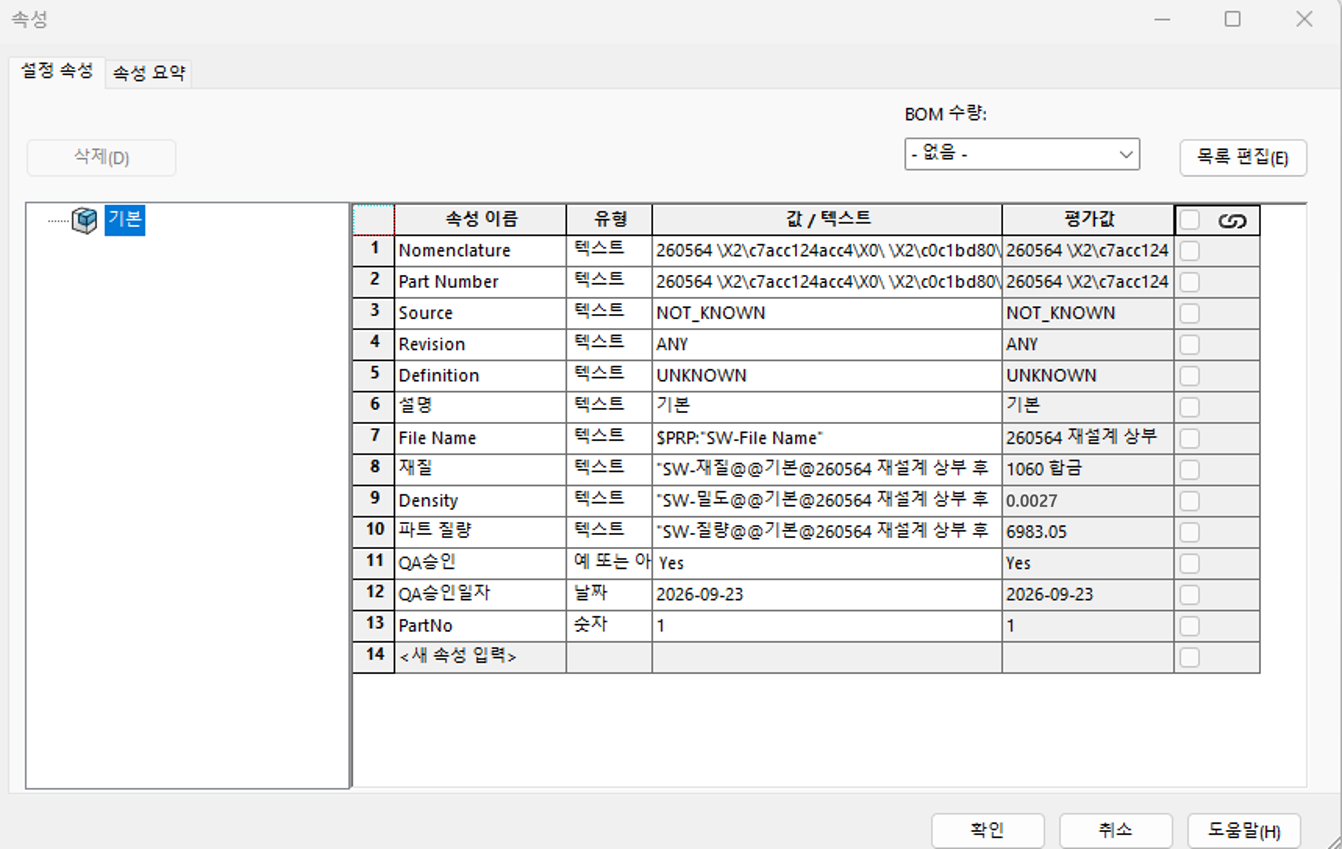Select the Density property name cell

[480, 501]
